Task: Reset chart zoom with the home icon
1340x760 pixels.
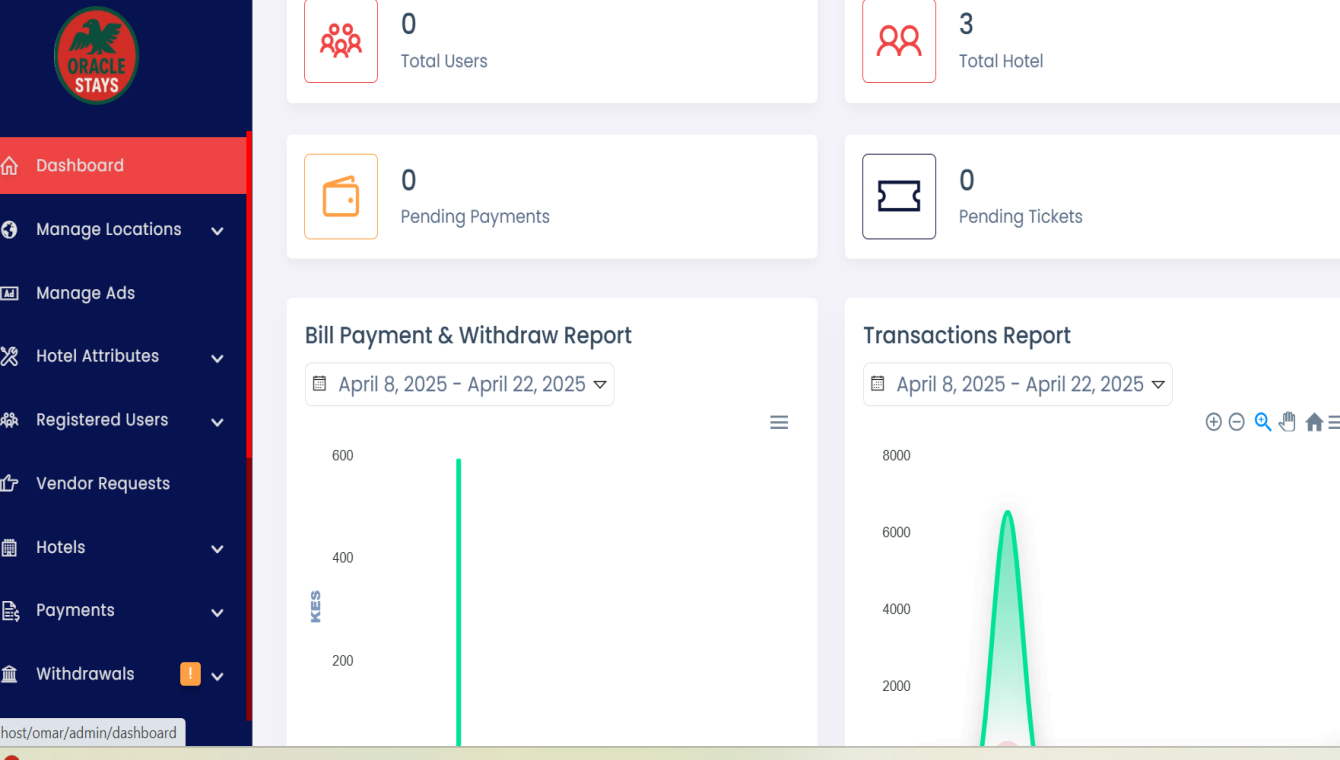Action: (x=1314, y=422)
